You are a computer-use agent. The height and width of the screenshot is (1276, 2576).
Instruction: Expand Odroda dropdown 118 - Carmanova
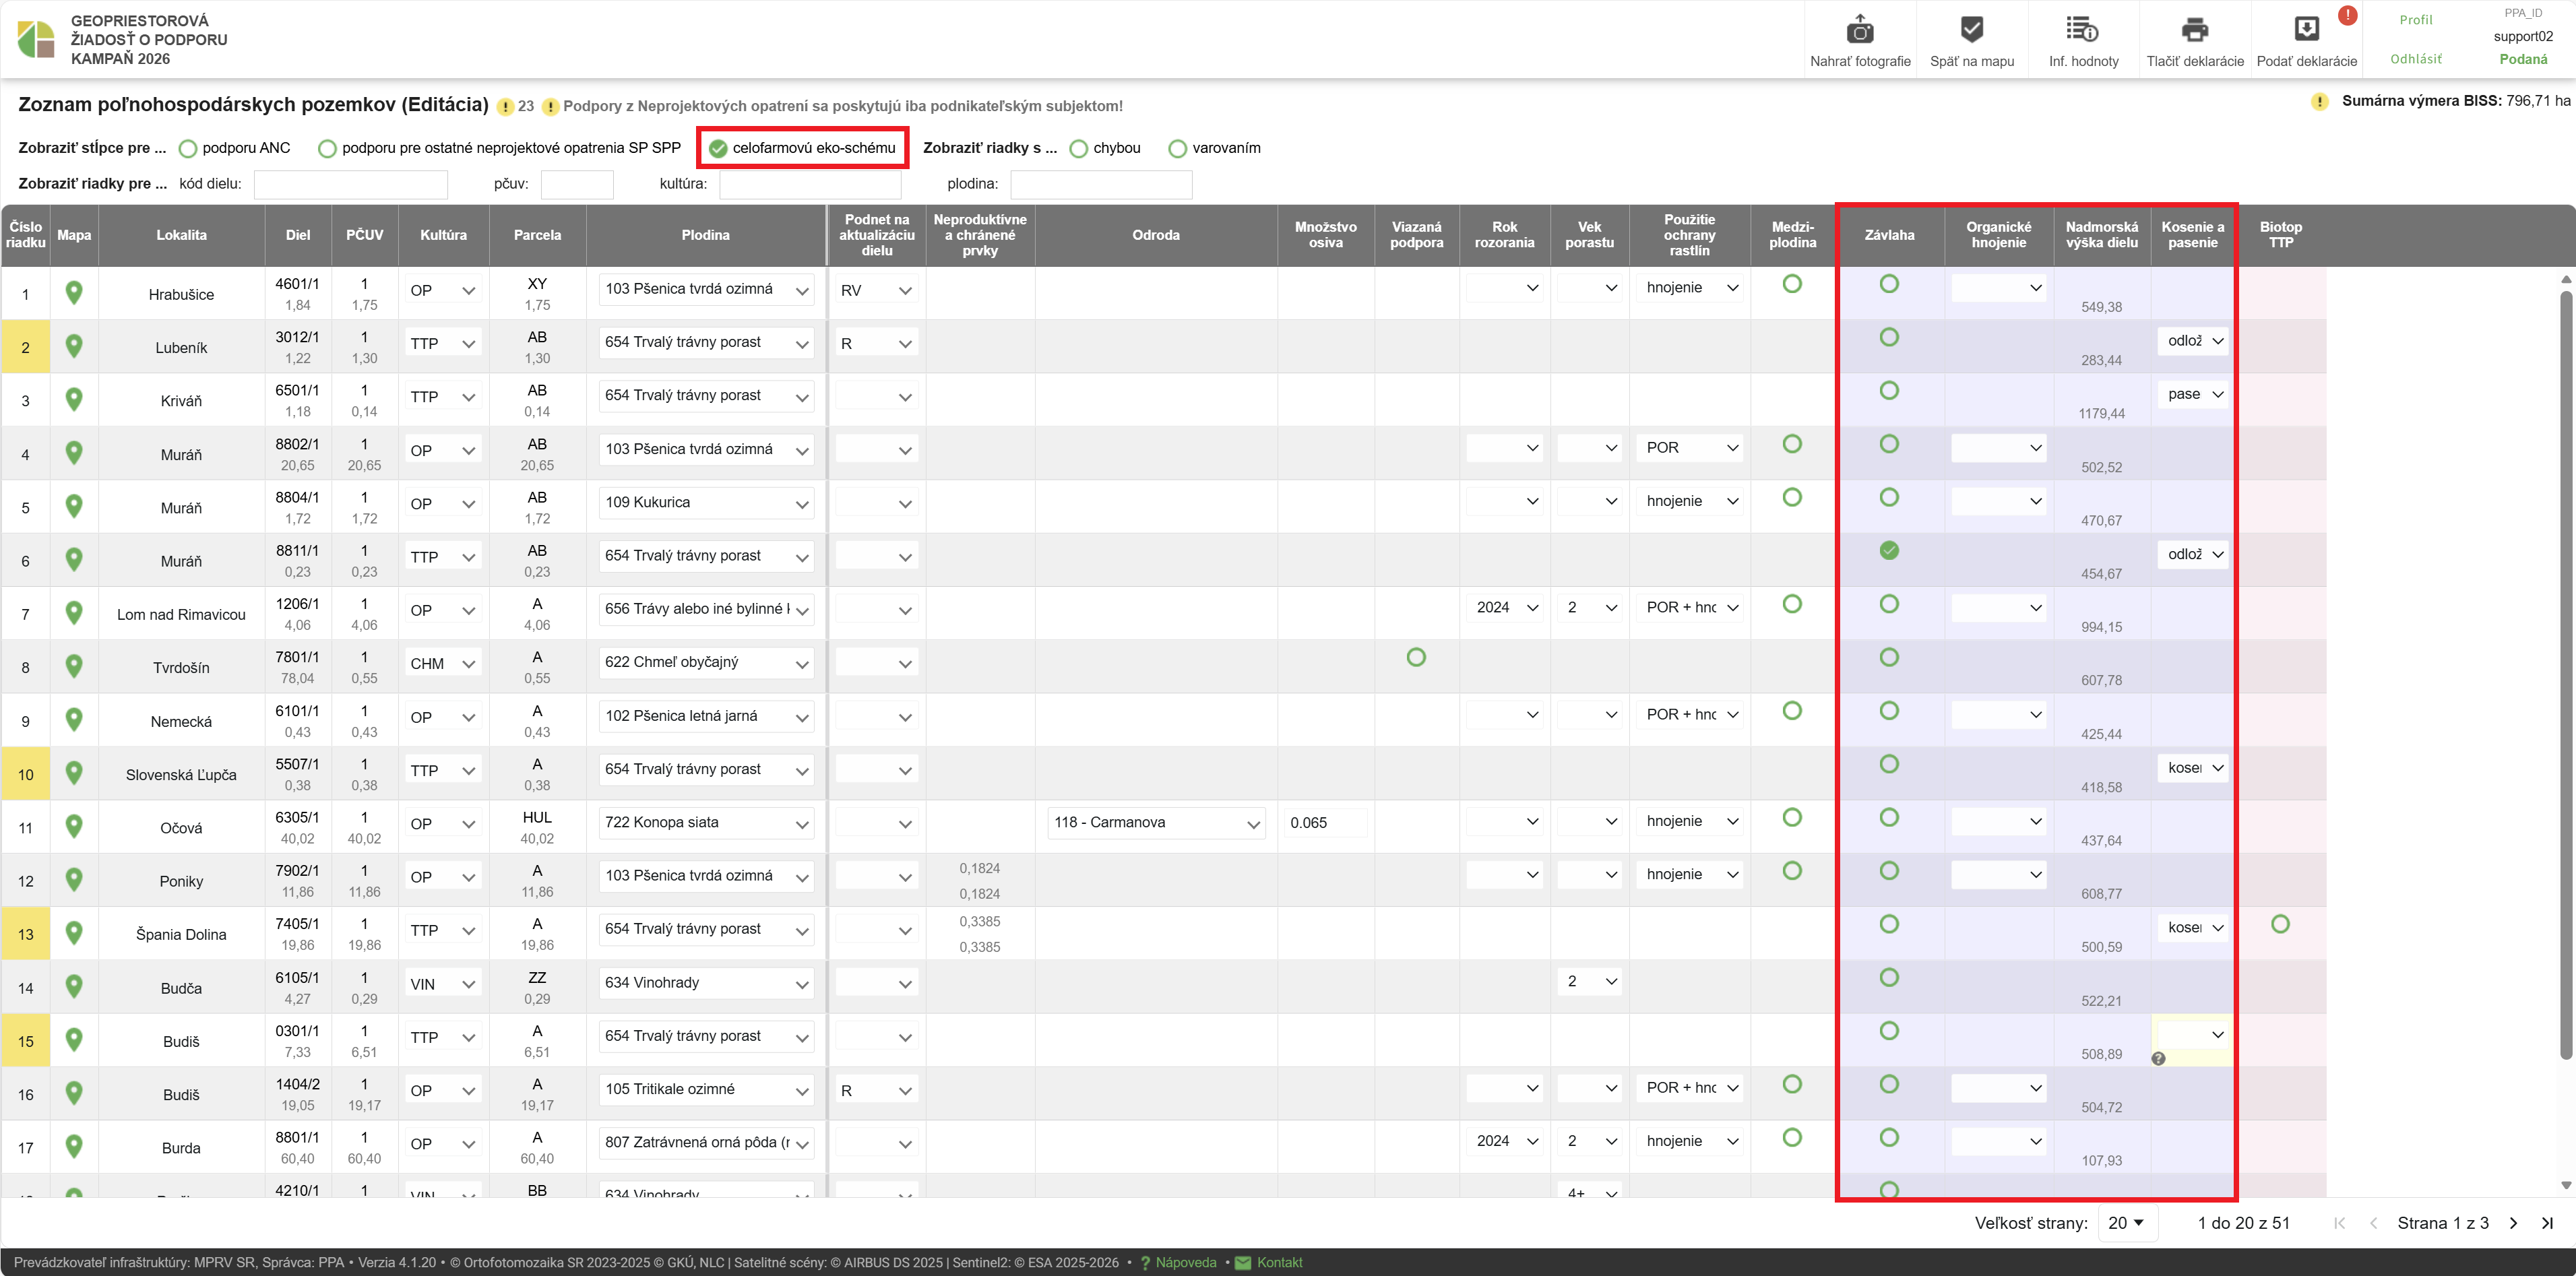[1155, 823]
